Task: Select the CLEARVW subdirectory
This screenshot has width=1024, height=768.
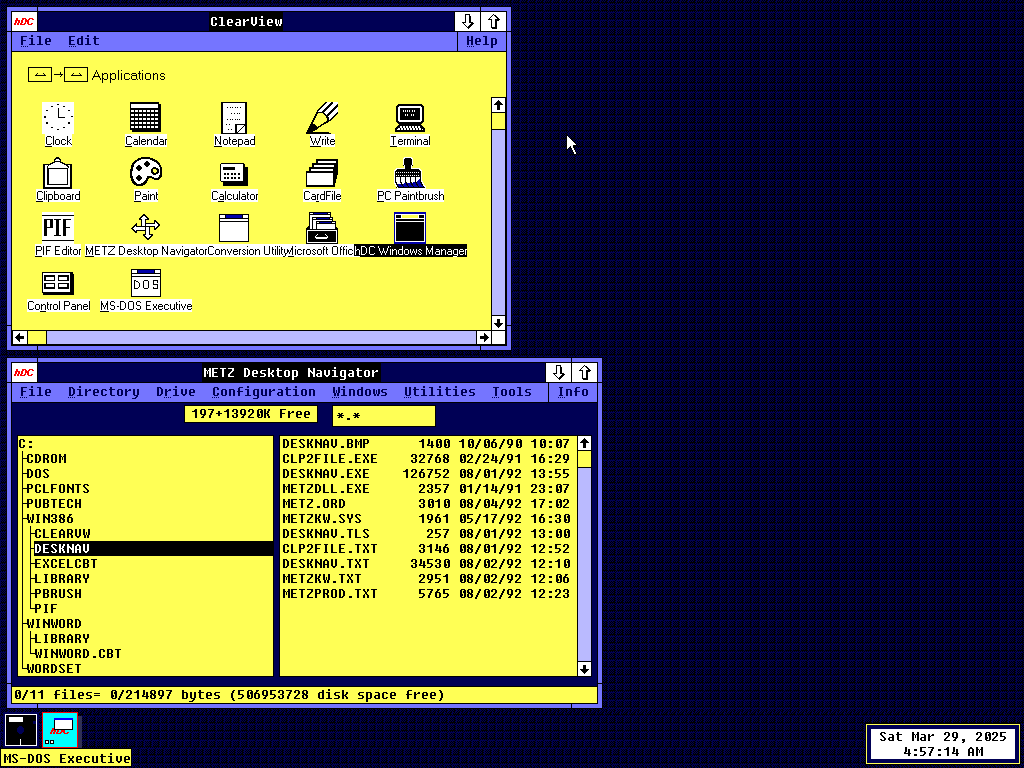Action: [x=63, y=534]
